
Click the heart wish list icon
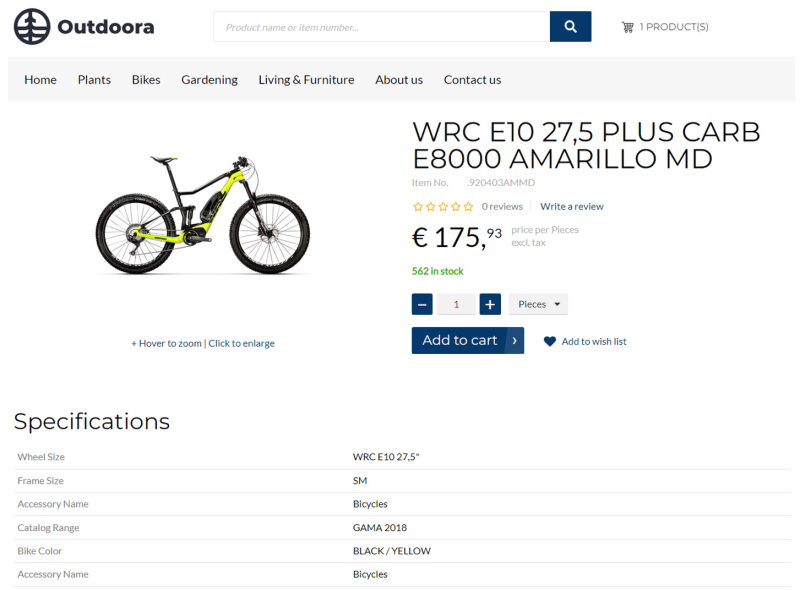tap(549, 341)
